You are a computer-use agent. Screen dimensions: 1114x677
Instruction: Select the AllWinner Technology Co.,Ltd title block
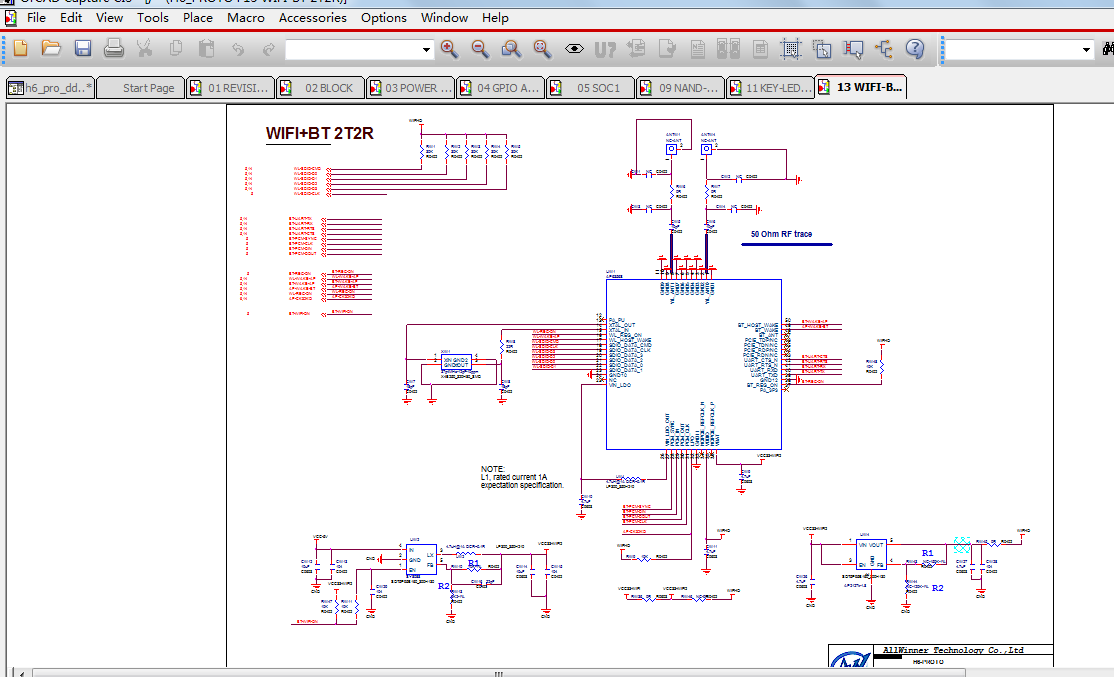pyautogui.click(x=953, y=650)
